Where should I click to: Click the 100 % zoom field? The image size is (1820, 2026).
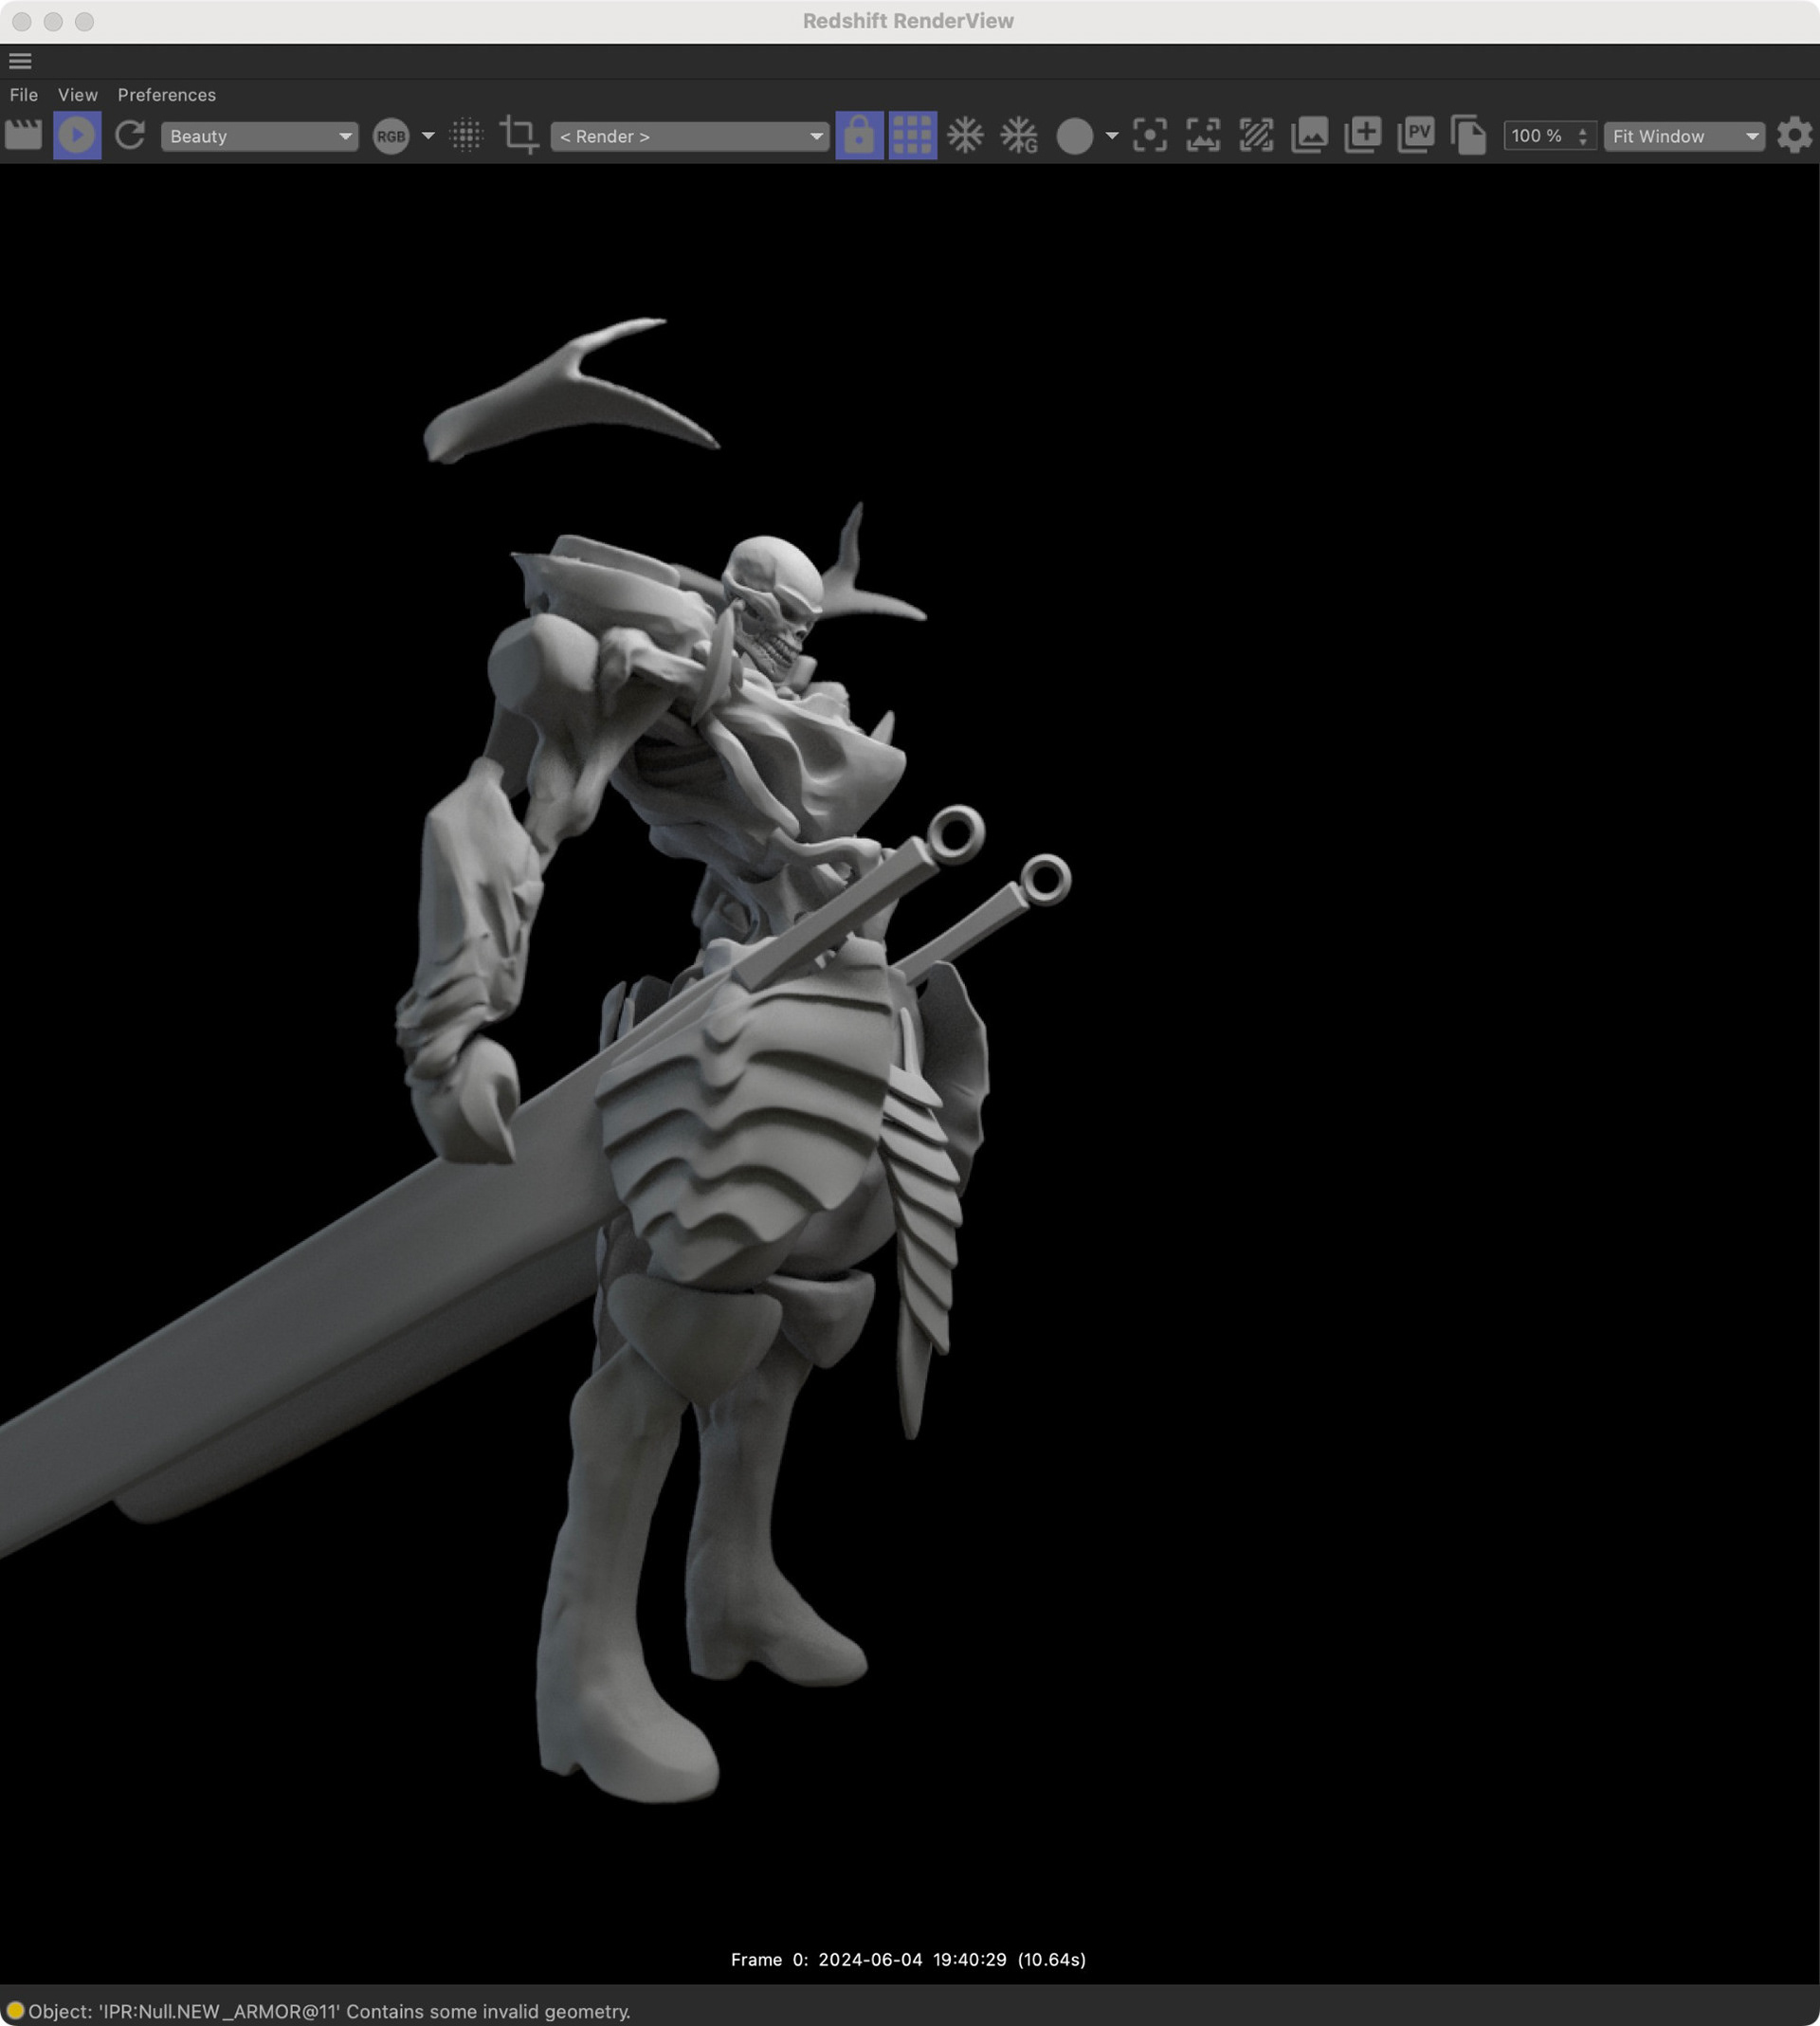[x=1538, y=136]
